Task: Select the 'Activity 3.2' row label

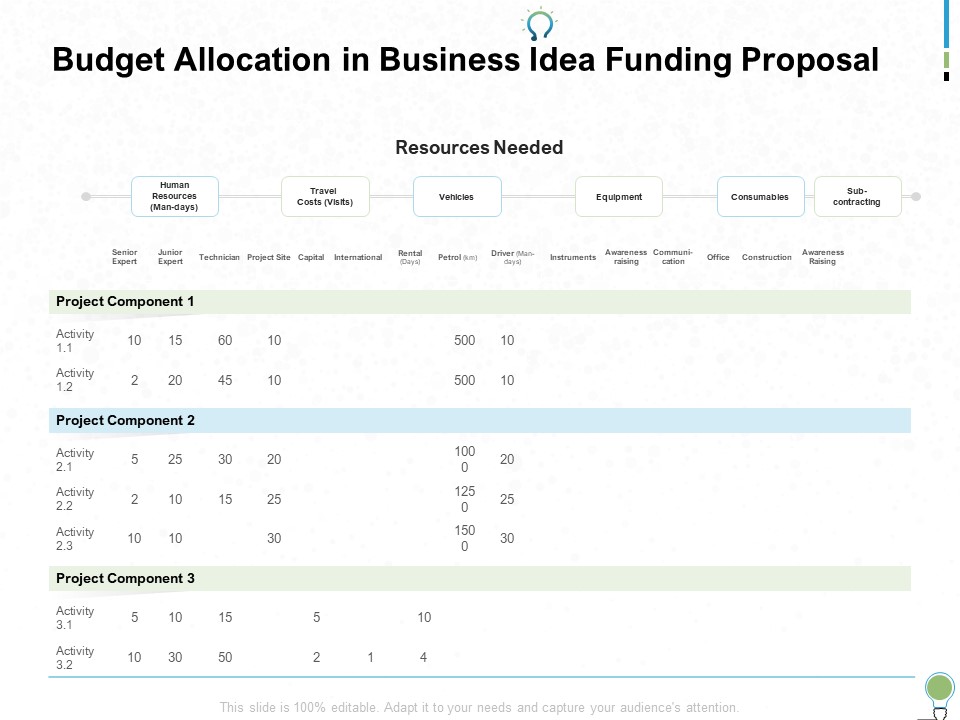Action: 75,658
